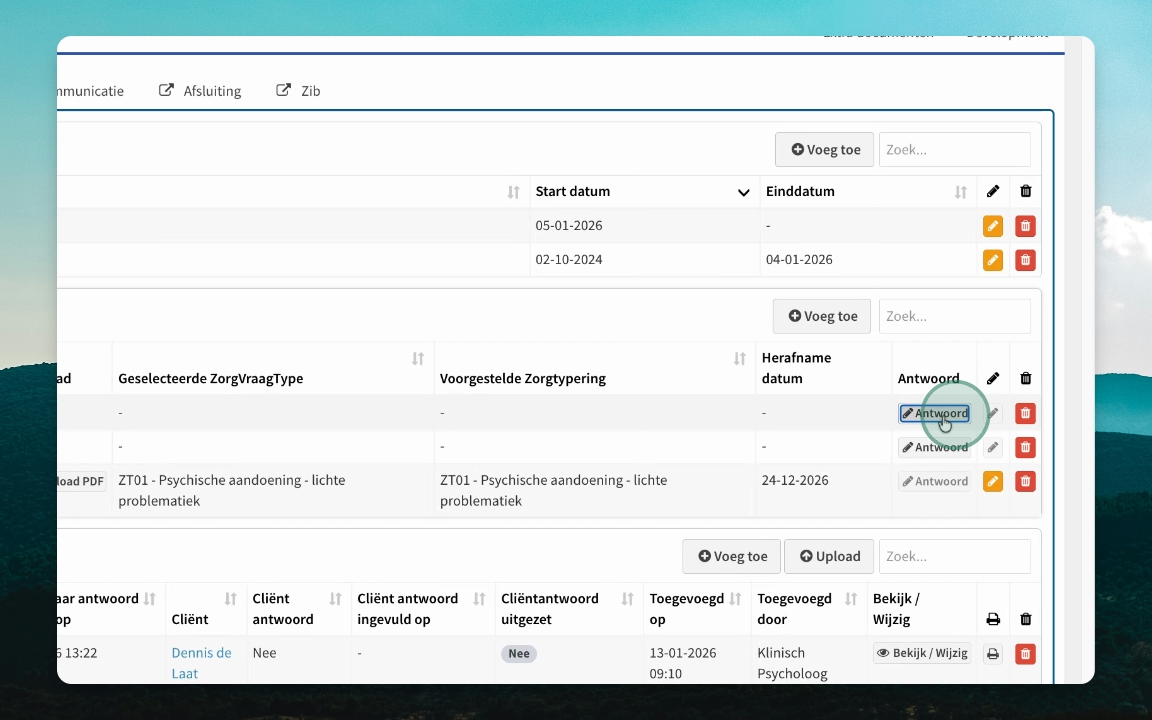Sort by Einddatum column

click(x=960, y=192)
